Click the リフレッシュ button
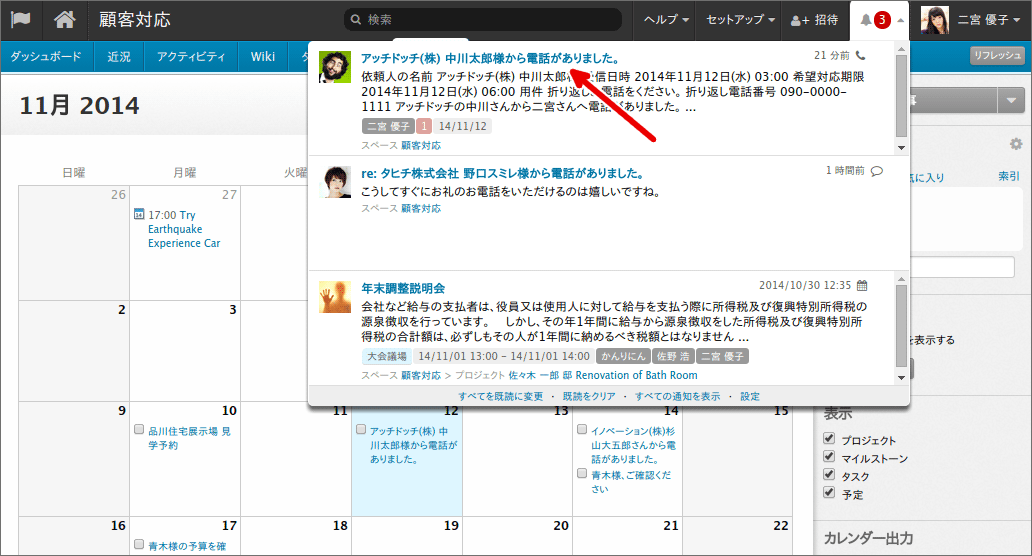The height and width of the screenshot is (556, 1032). (997, 56)
